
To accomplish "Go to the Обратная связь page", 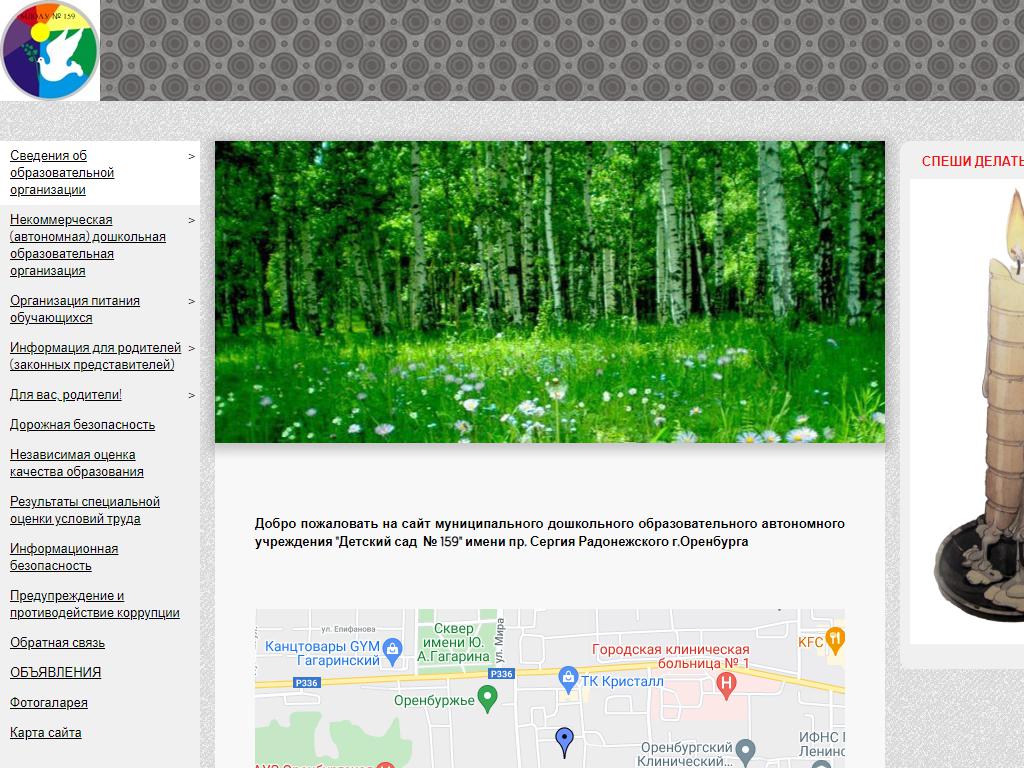I will point(57,643).
